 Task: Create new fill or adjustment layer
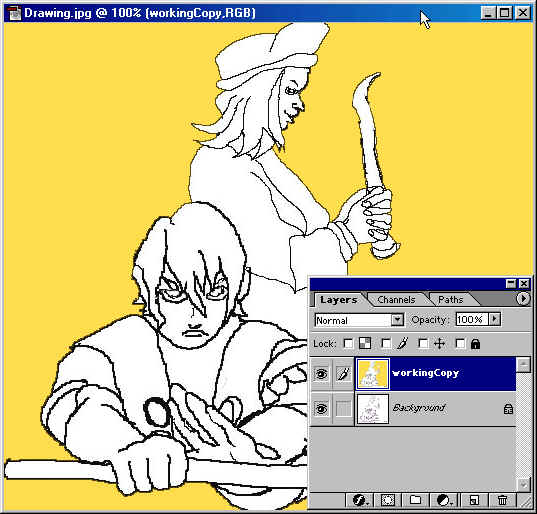tap(444, 500)
